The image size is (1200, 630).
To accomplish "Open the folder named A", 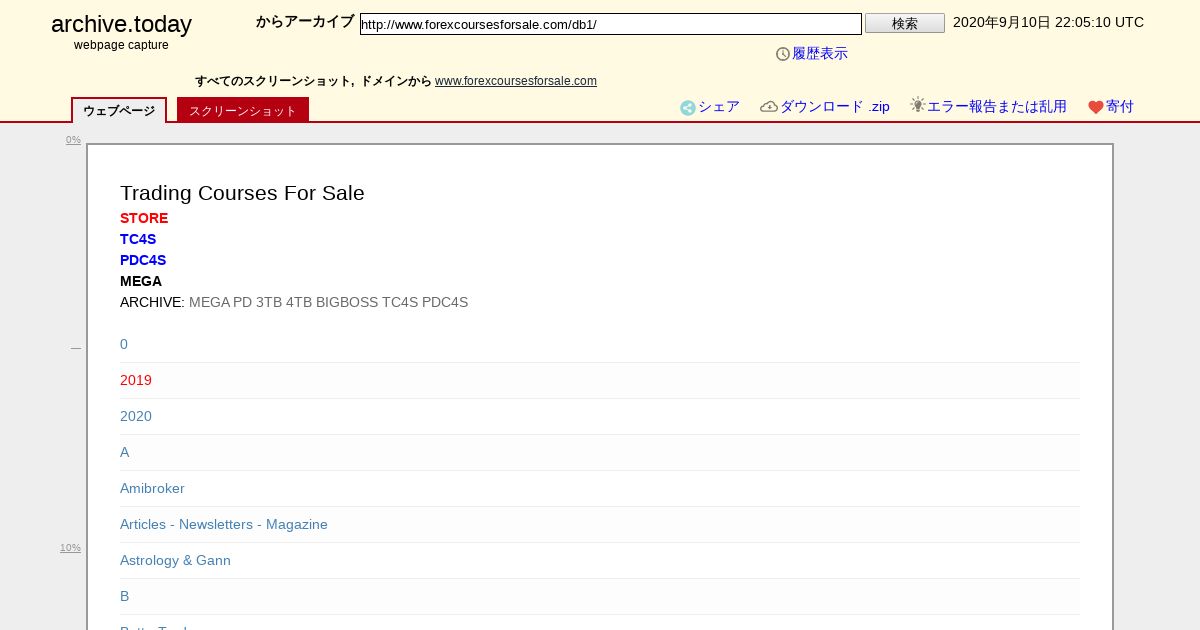I will pyautogui.click(x=125, y=452).
